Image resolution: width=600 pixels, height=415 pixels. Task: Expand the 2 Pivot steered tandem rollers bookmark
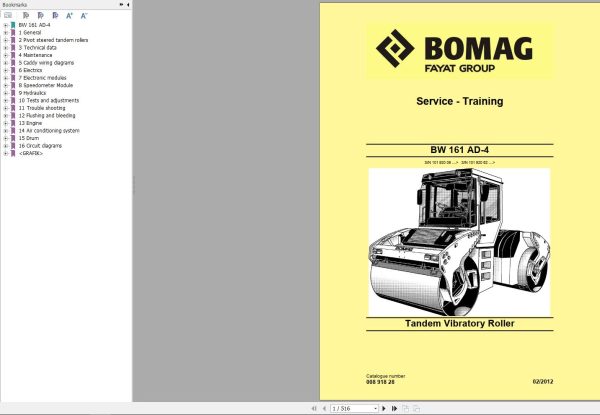pos(6,40)
